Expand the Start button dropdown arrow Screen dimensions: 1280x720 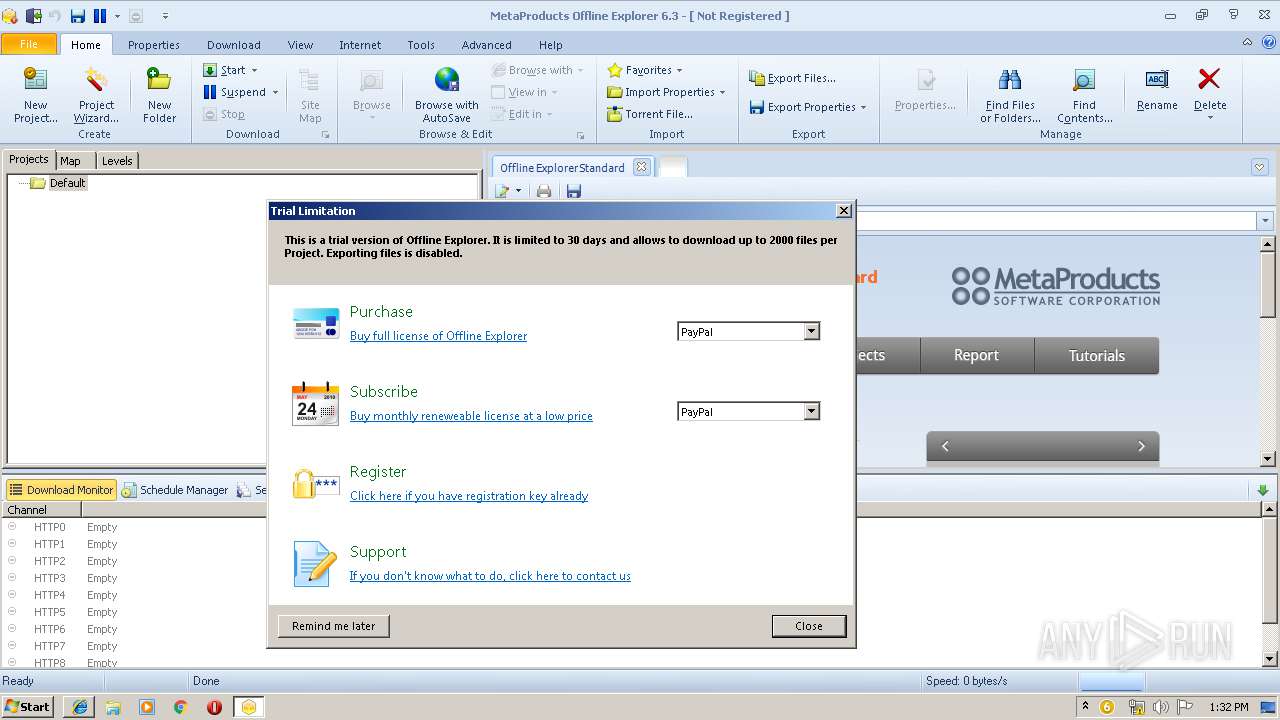254,70
